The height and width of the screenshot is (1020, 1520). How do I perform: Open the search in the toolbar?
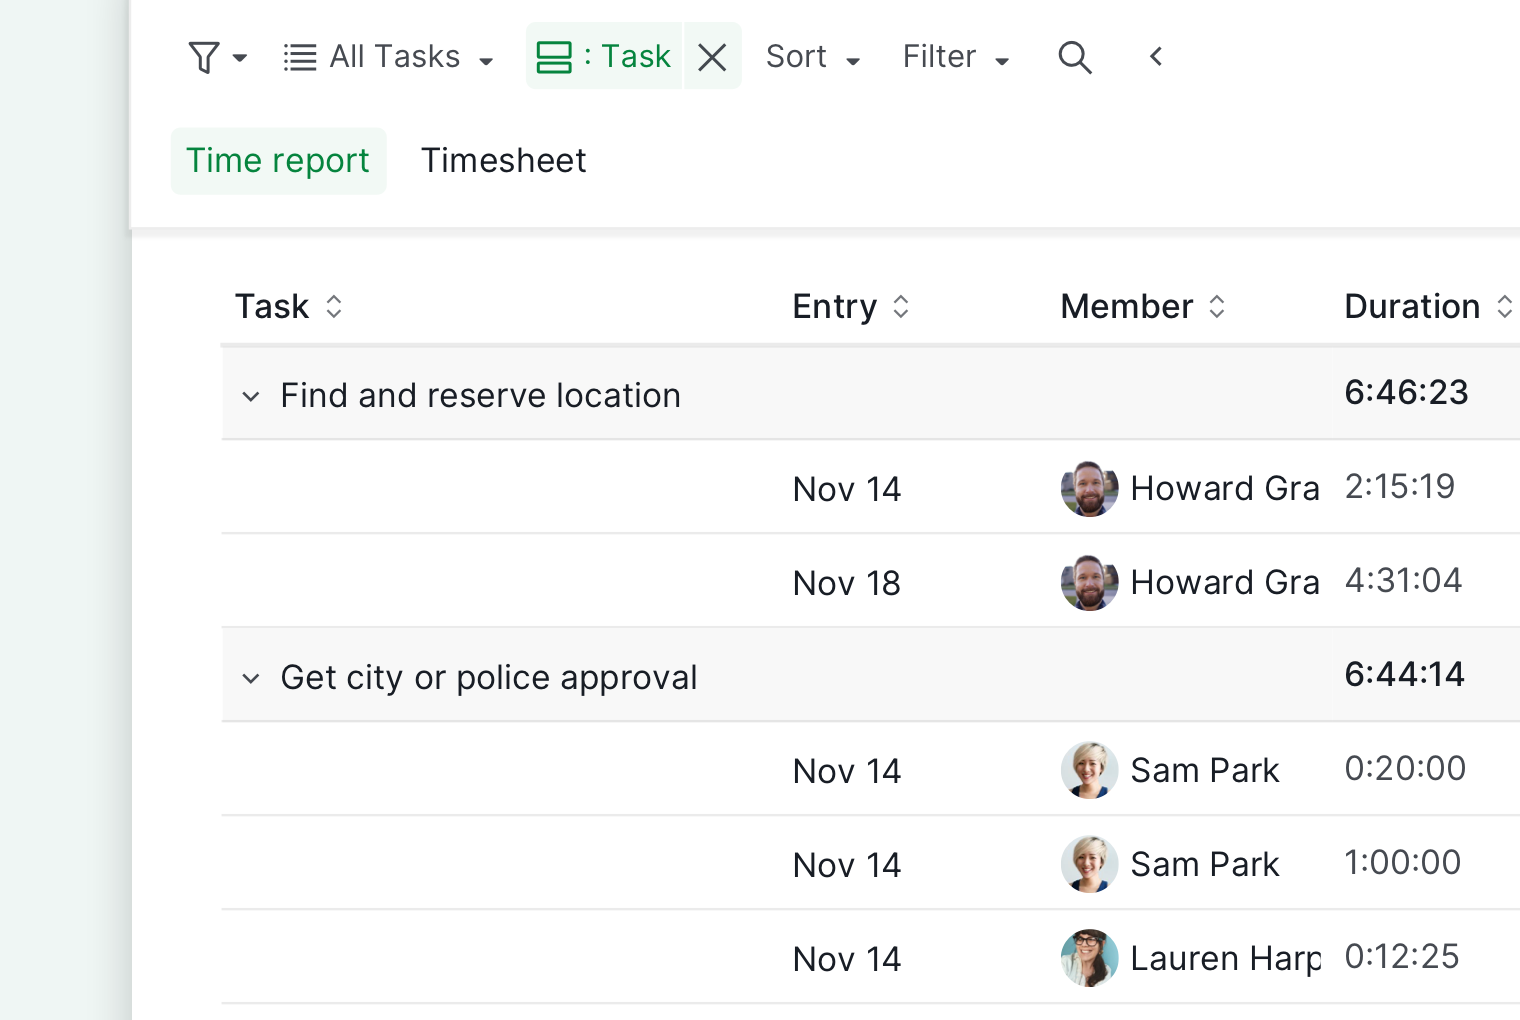tap(1075, 57)
